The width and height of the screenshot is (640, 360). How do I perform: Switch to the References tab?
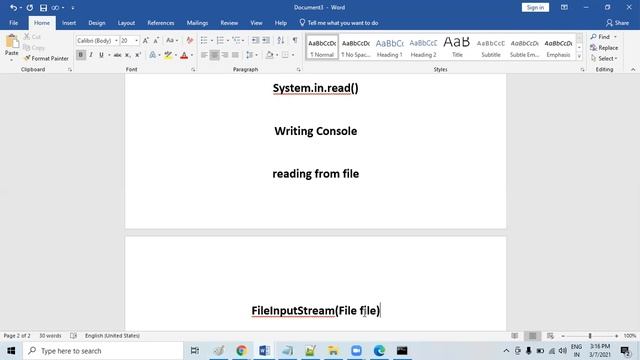[x=161, y=23]
